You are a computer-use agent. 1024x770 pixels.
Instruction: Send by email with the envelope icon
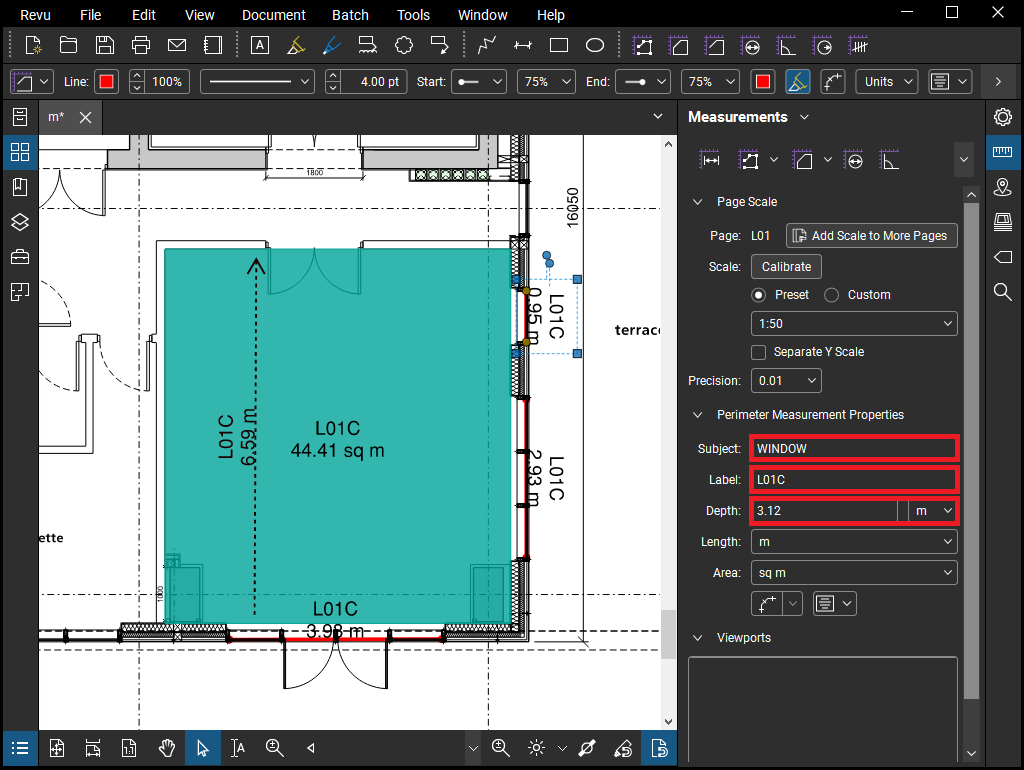coord(176,46)
